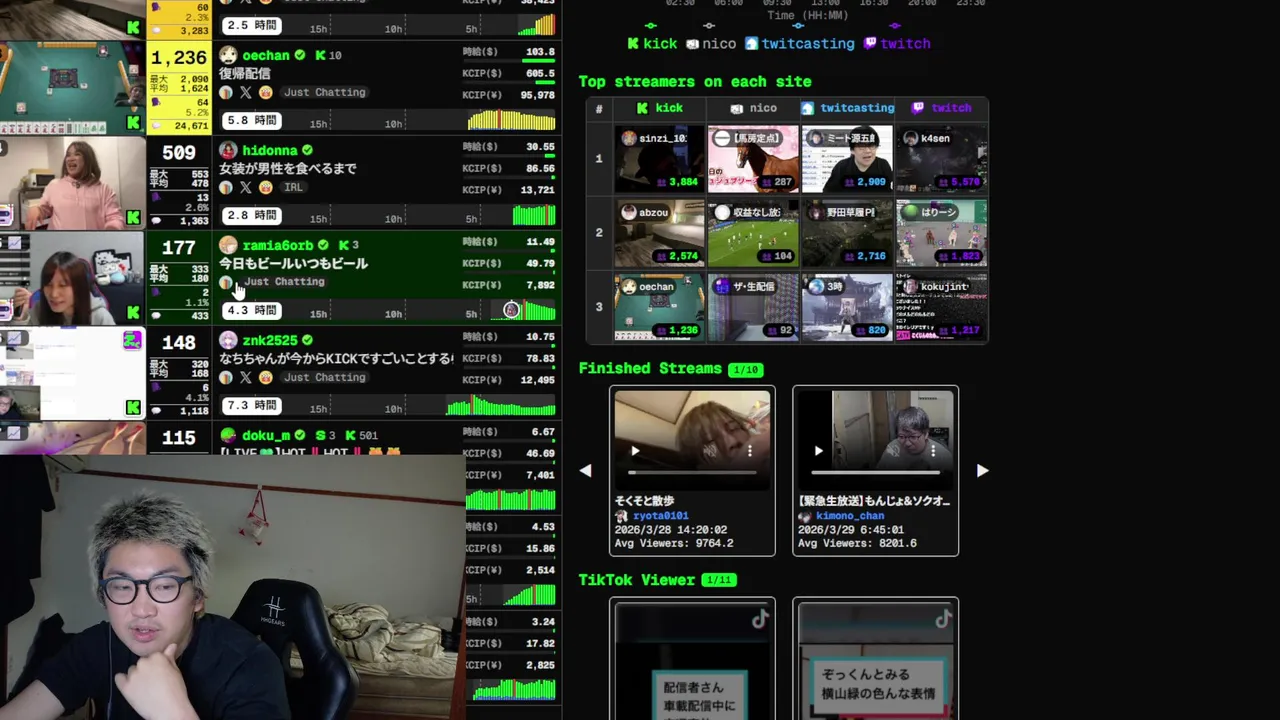Click the Kick badge on the mahjong thumbnail
The width and height of the screenshot is (1280, 720).
click(x=133, y=122)
